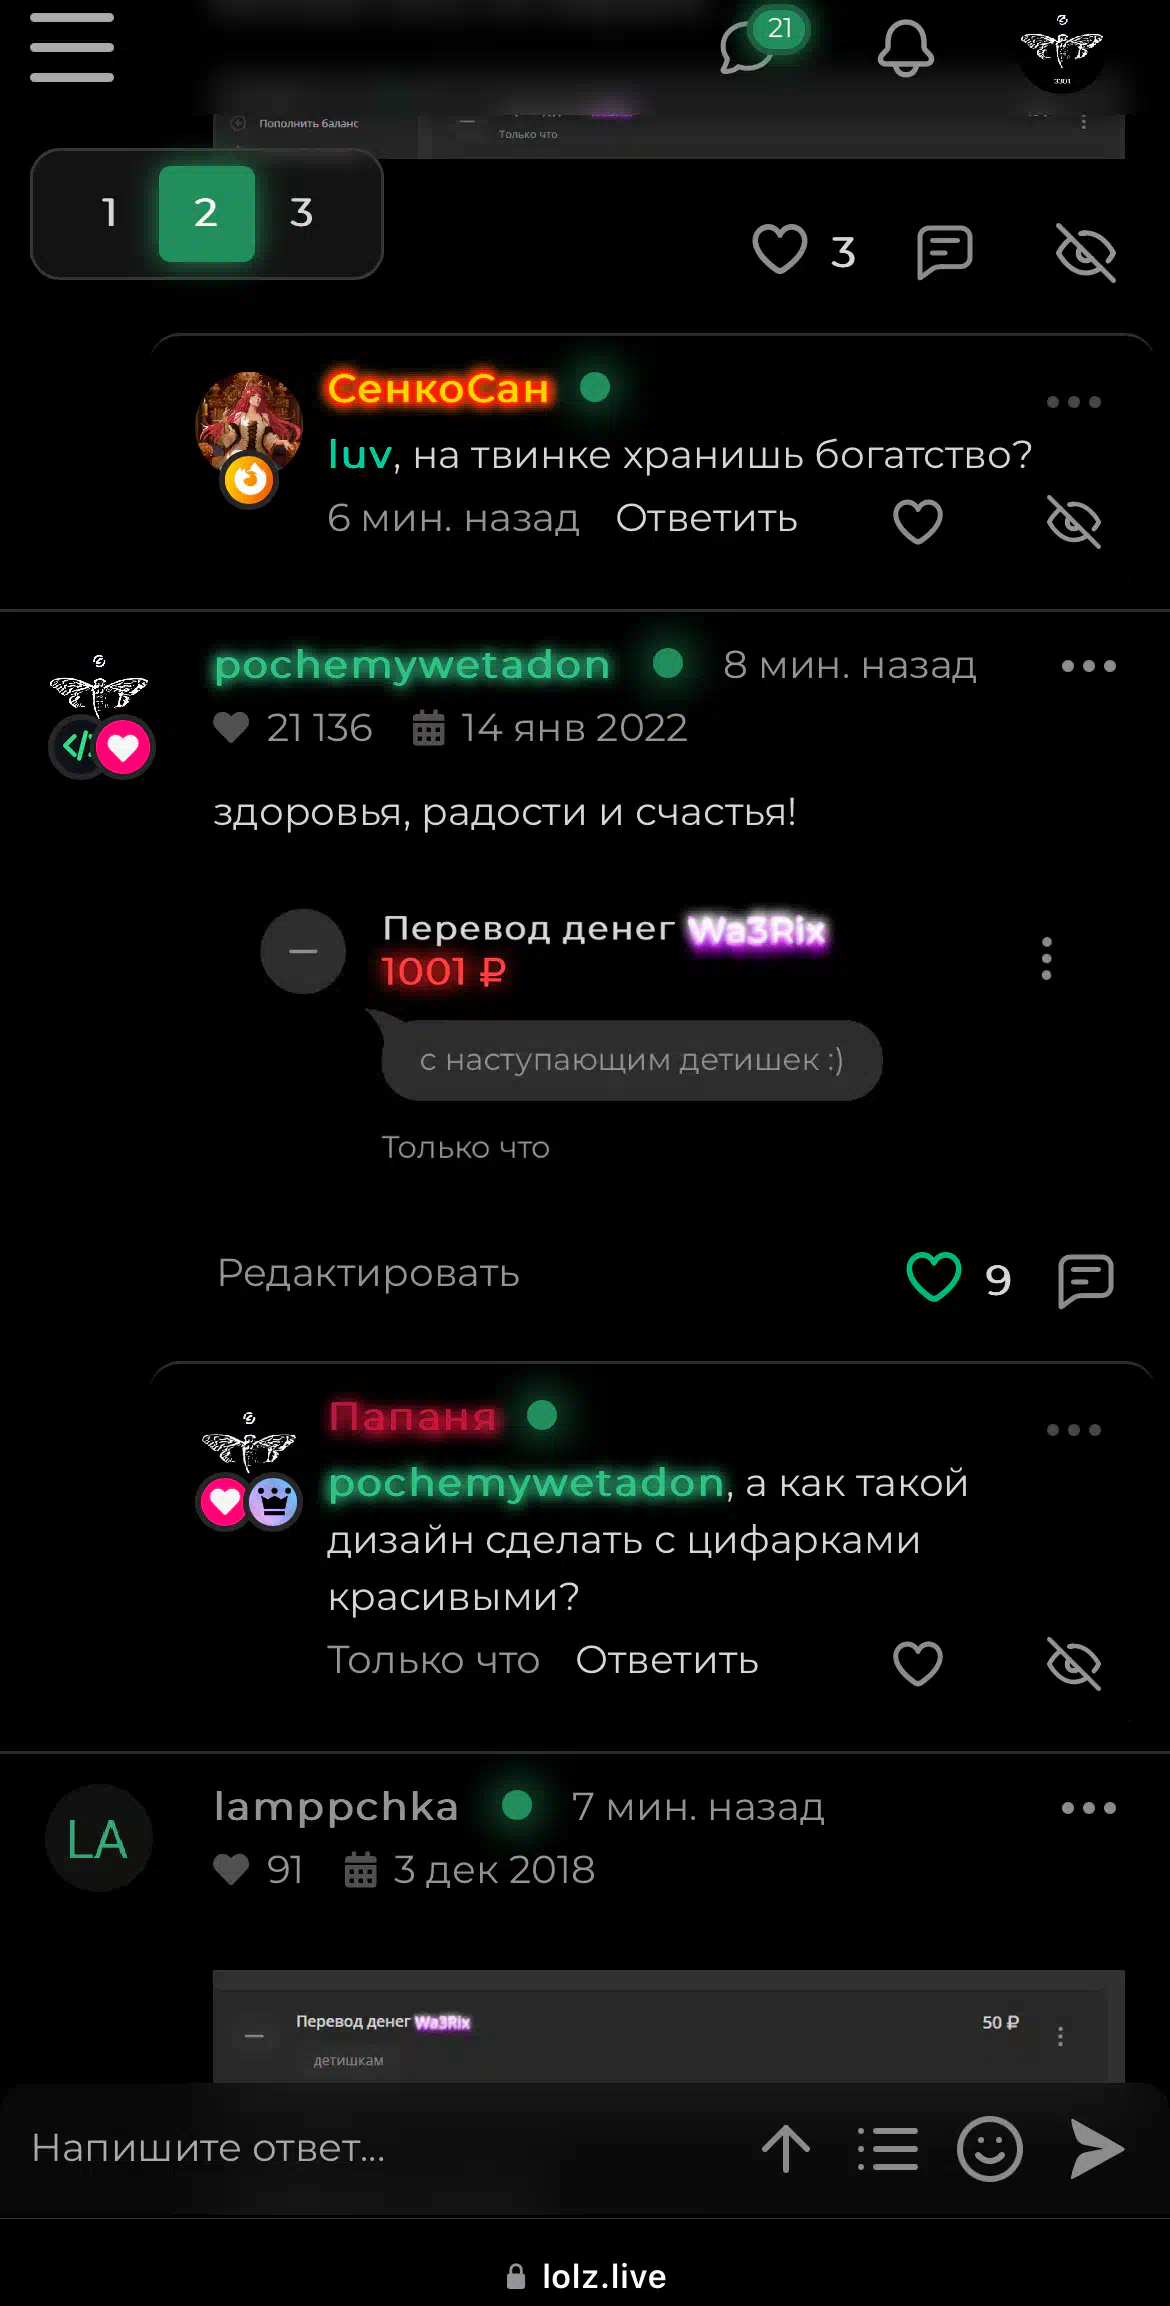Image resolution: width=1170 pixels, height=2306 pixels.
Task: Toggle like on pochemywetadon's post with 9 likes
Action: pyautogui.click(x=934, y=1277)
